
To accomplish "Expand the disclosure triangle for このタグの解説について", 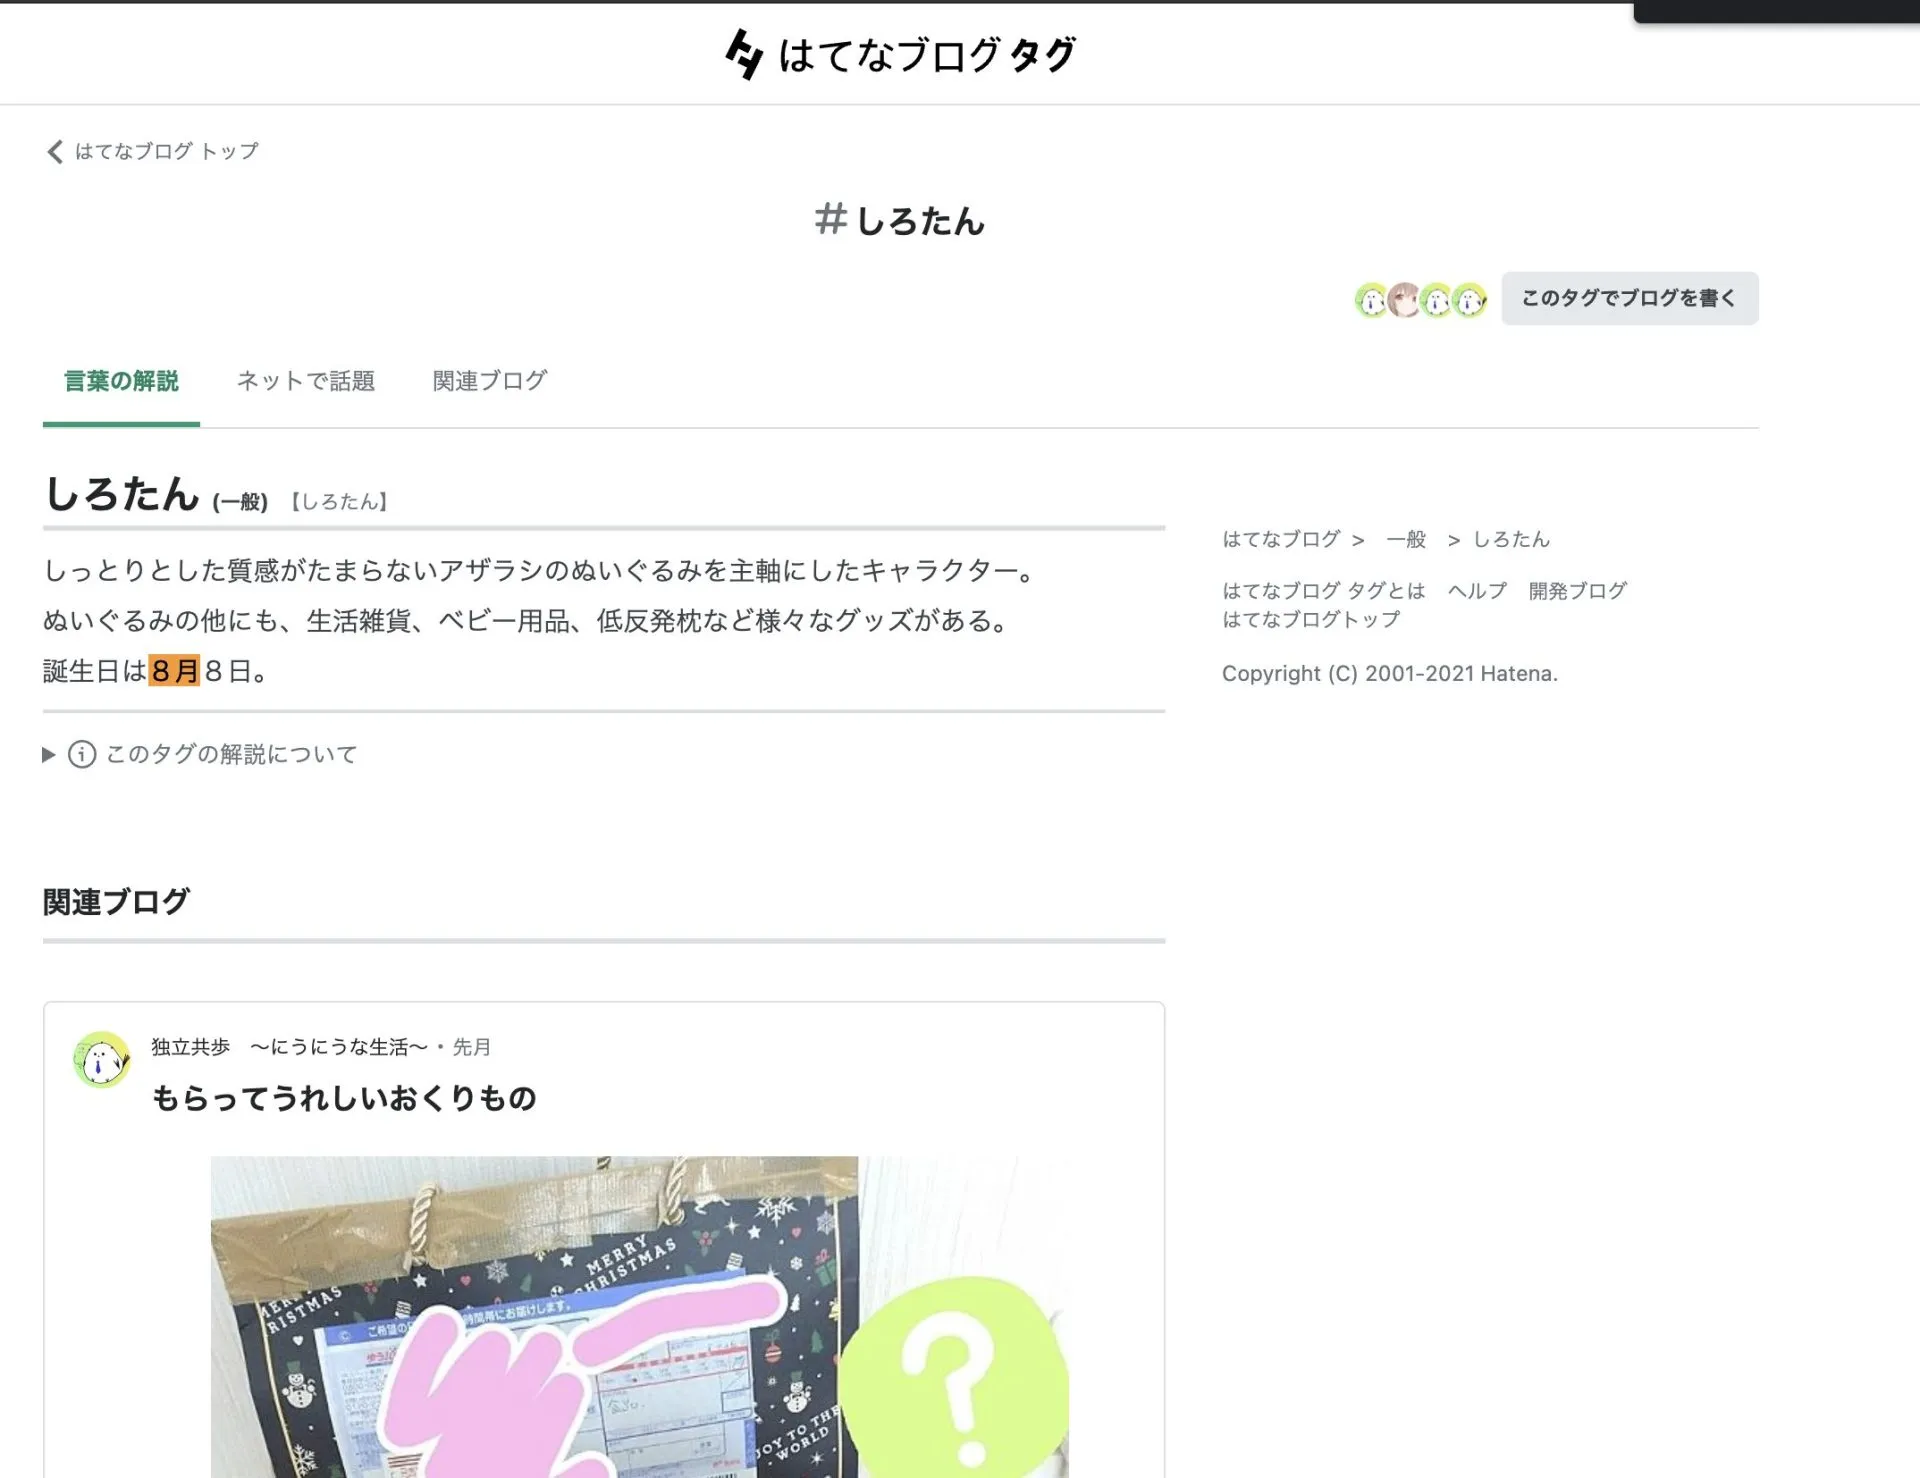I will (48, 754).
